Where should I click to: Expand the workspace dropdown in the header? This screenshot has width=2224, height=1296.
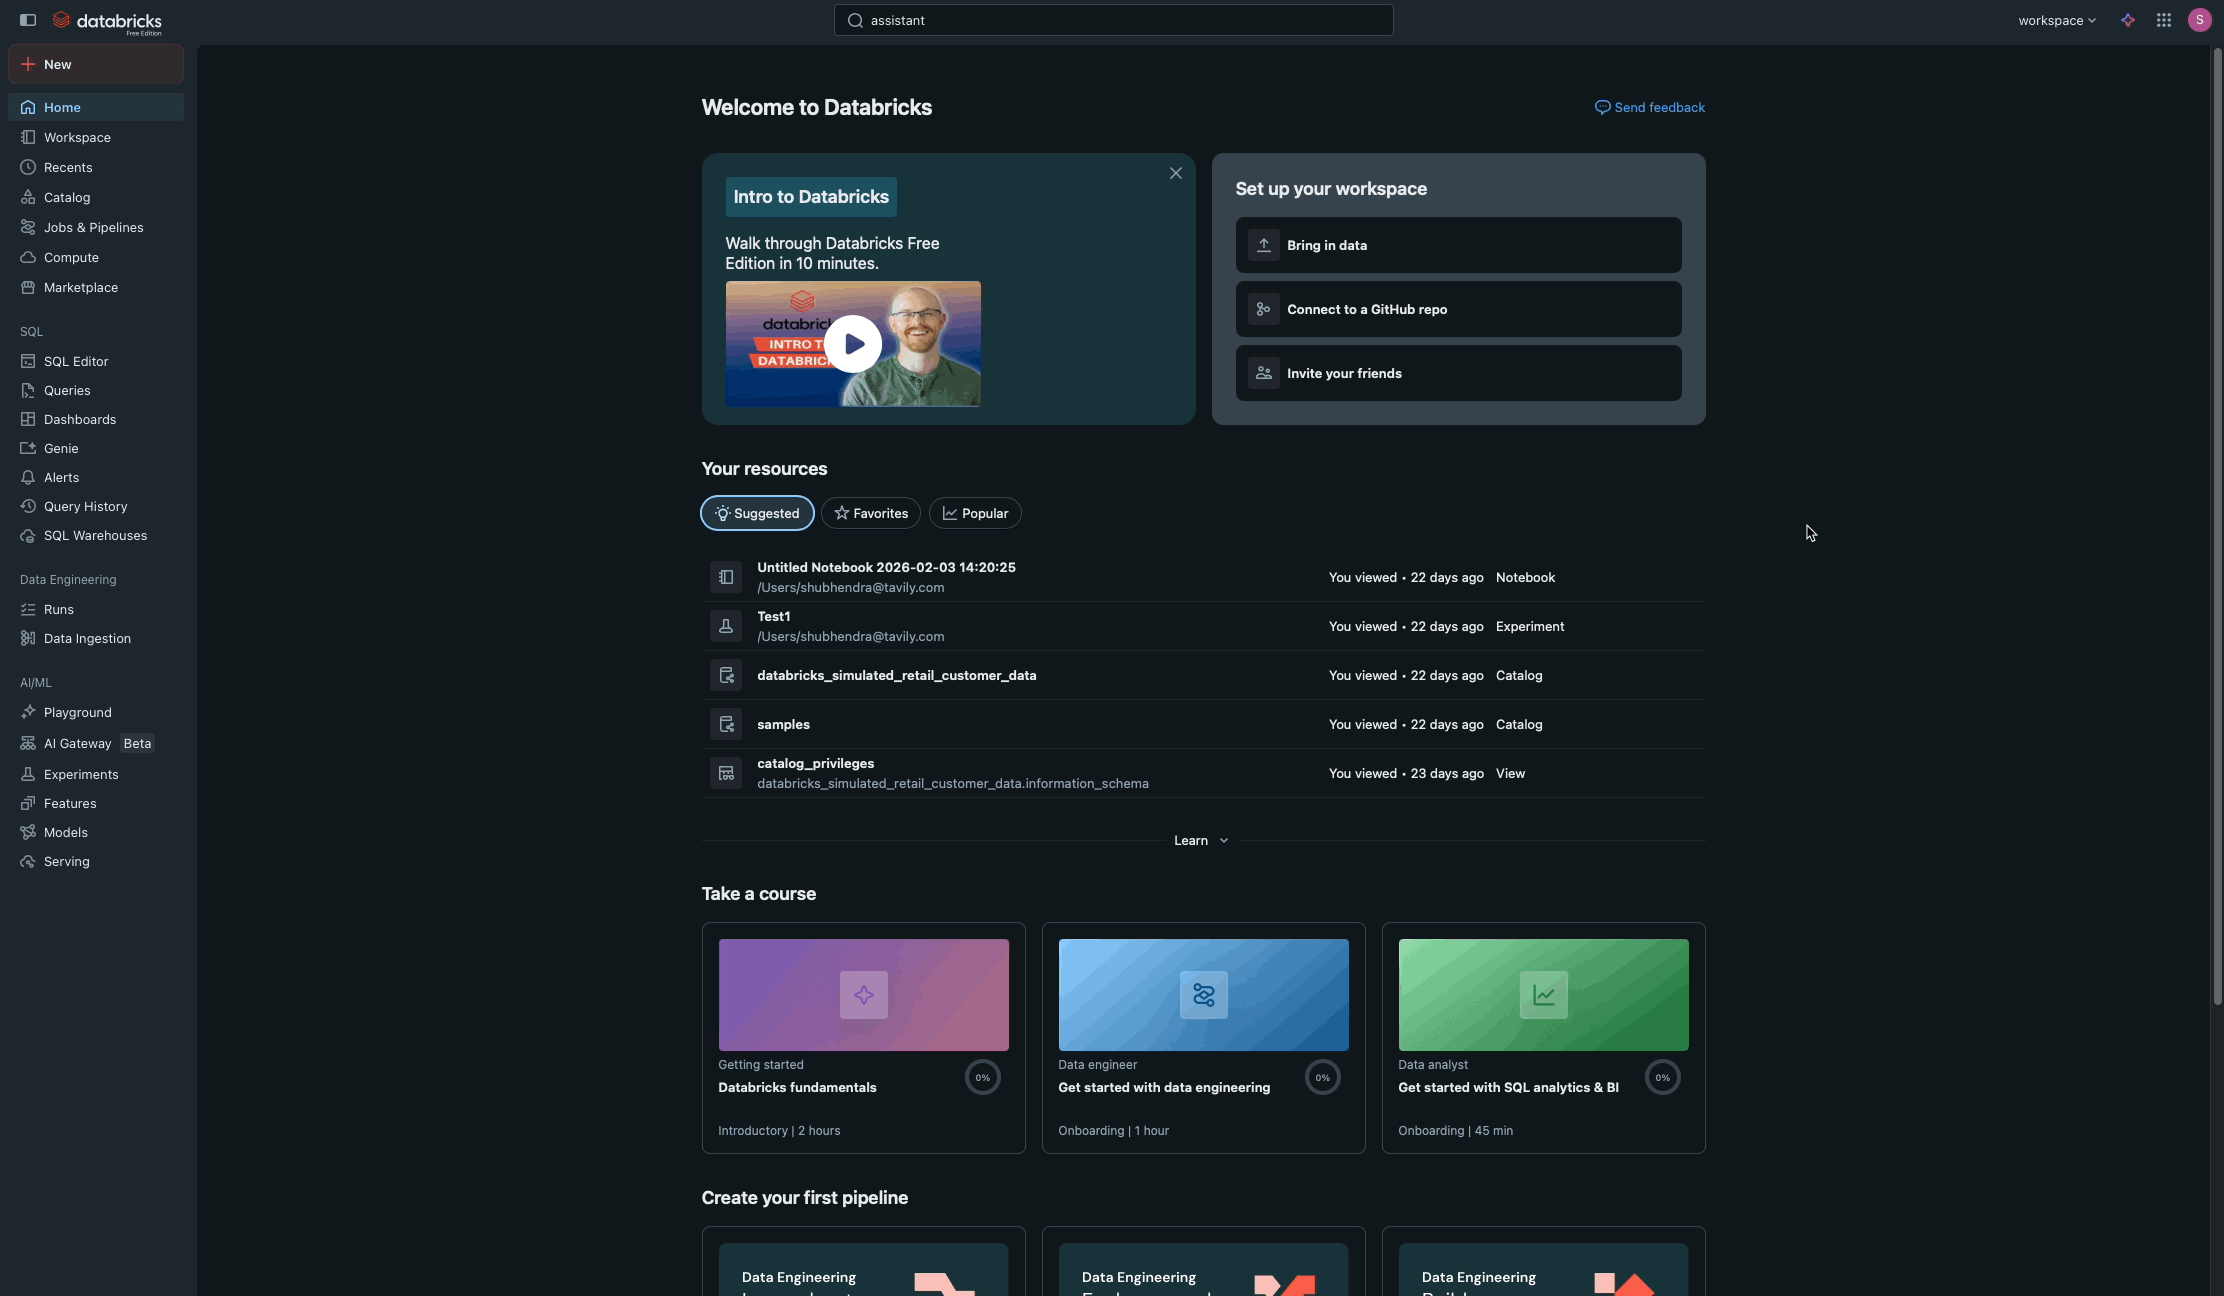tap(2056, 20)
